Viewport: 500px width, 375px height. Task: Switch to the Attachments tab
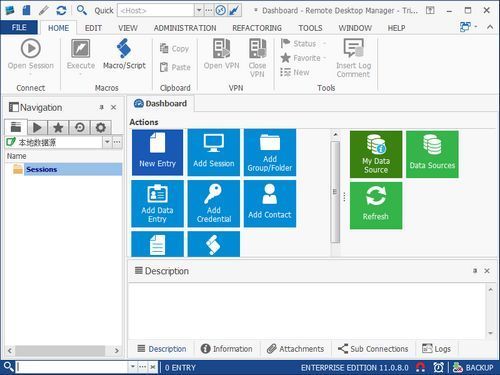(x=296, y=349)
